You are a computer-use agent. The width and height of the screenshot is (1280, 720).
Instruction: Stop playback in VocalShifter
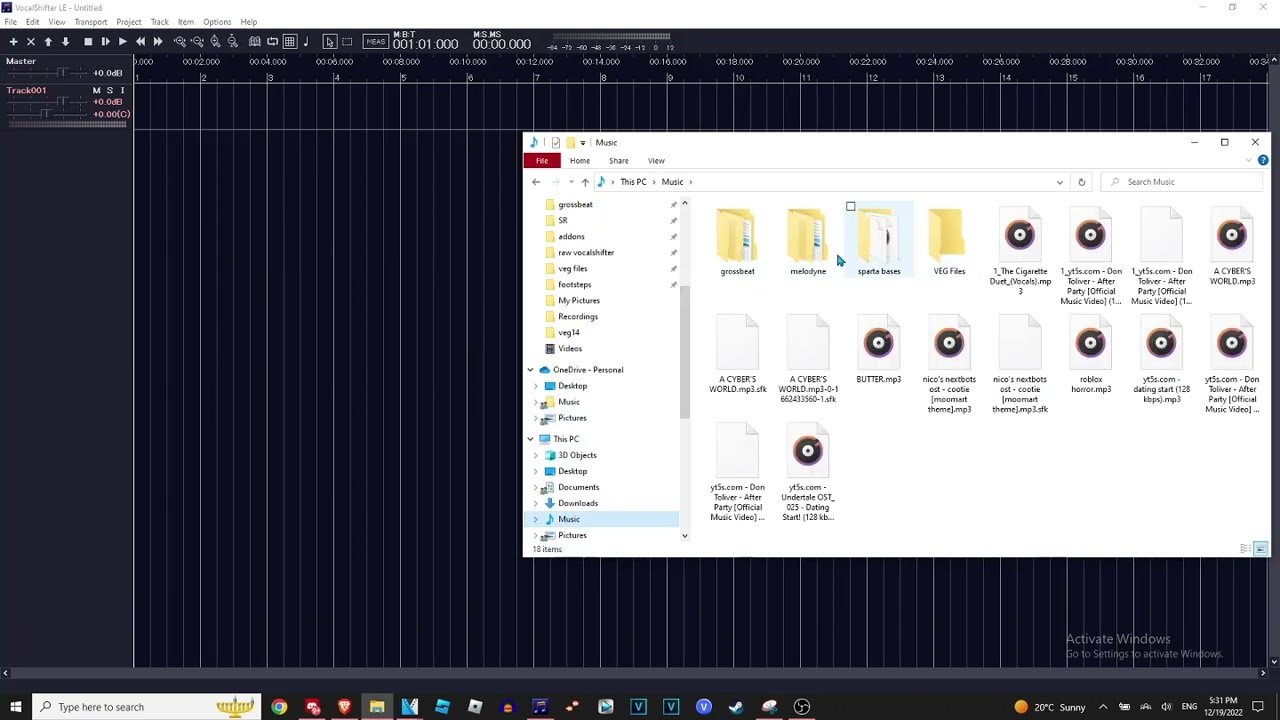(88, 42)
